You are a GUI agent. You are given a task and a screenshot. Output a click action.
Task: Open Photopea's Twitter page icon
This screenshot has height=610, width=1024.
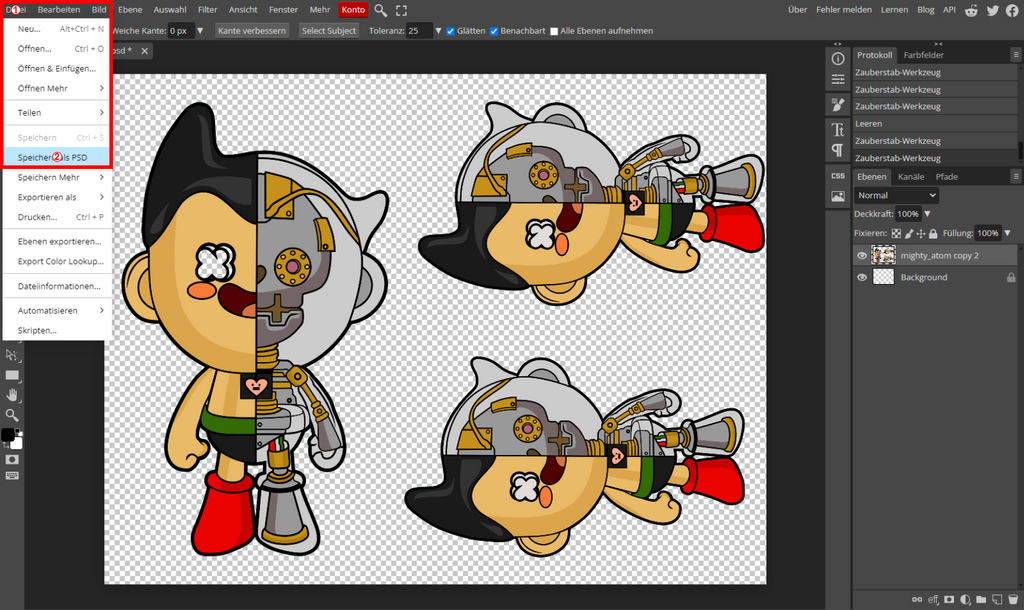click(x=993, y=10)
